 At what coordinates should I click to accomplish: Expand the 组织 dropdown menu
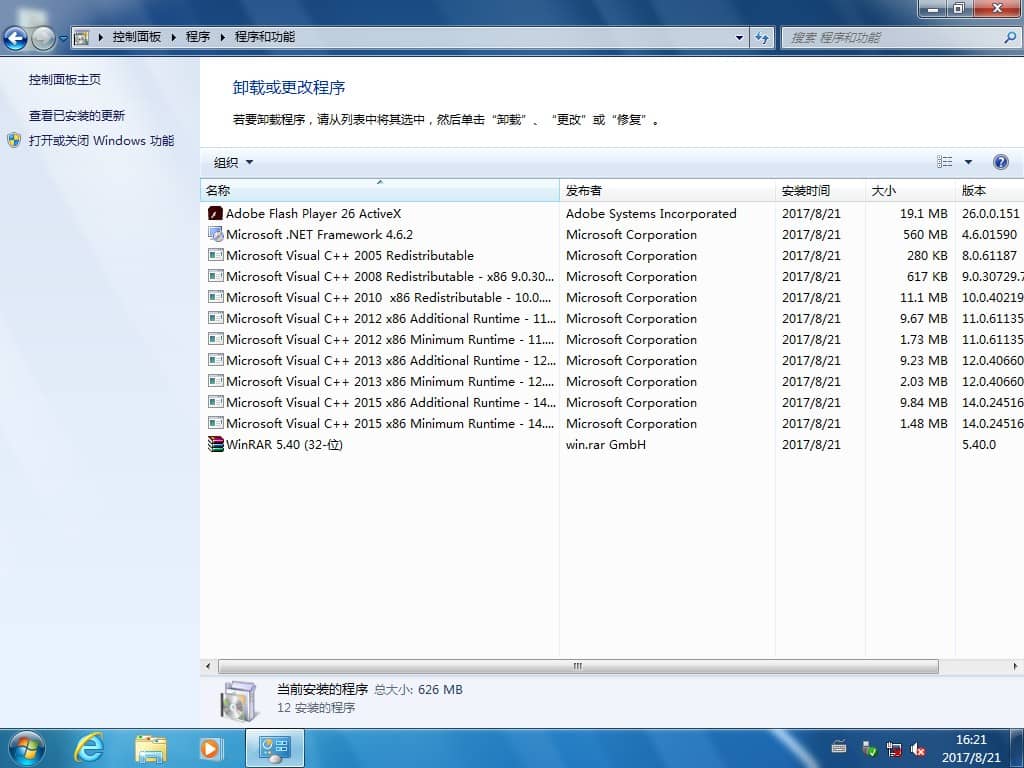pos(233,162)
